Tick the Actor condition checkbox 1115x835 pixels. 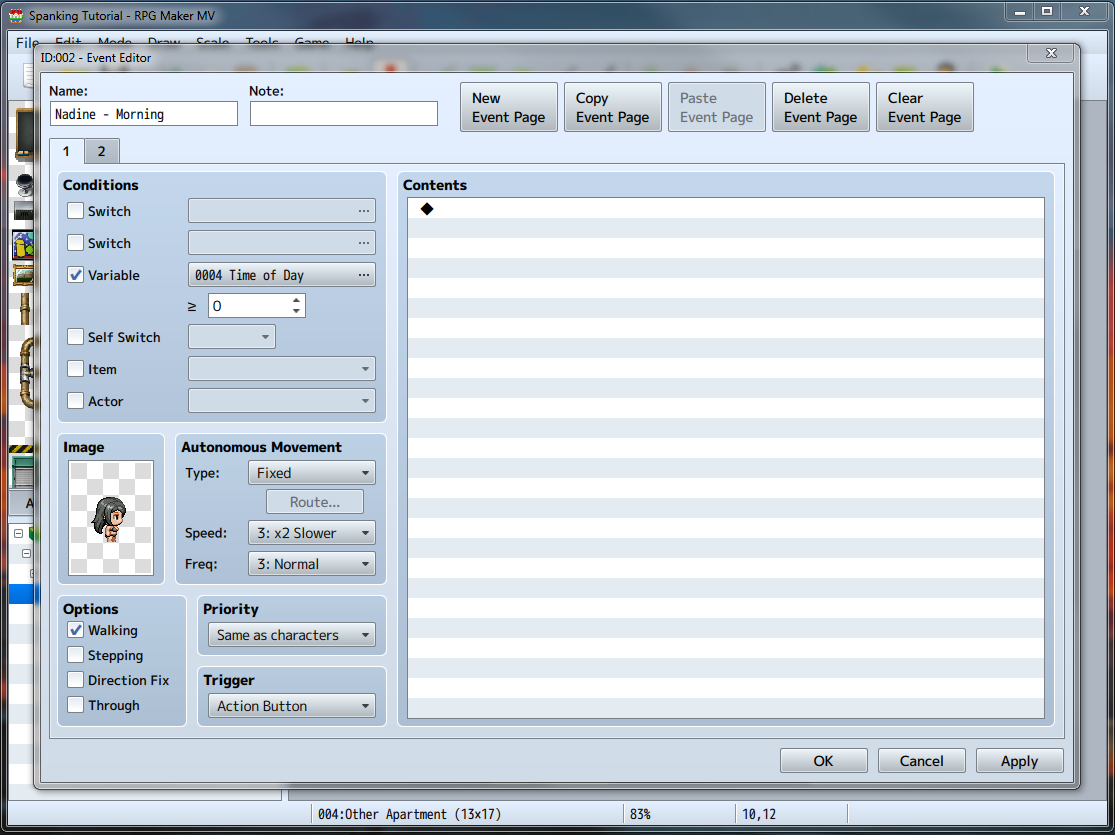[x=75, y=400]
